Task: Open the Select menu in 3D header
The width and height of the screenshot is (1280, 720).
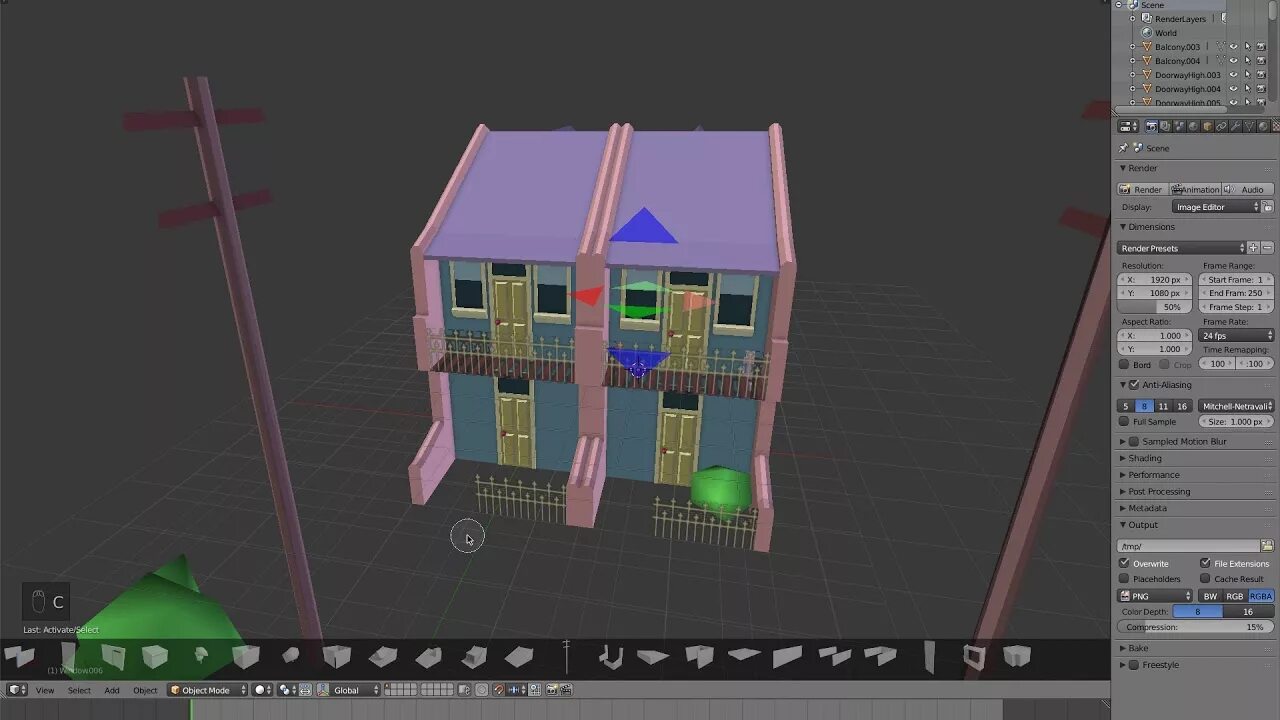Action: click(79, 690)
